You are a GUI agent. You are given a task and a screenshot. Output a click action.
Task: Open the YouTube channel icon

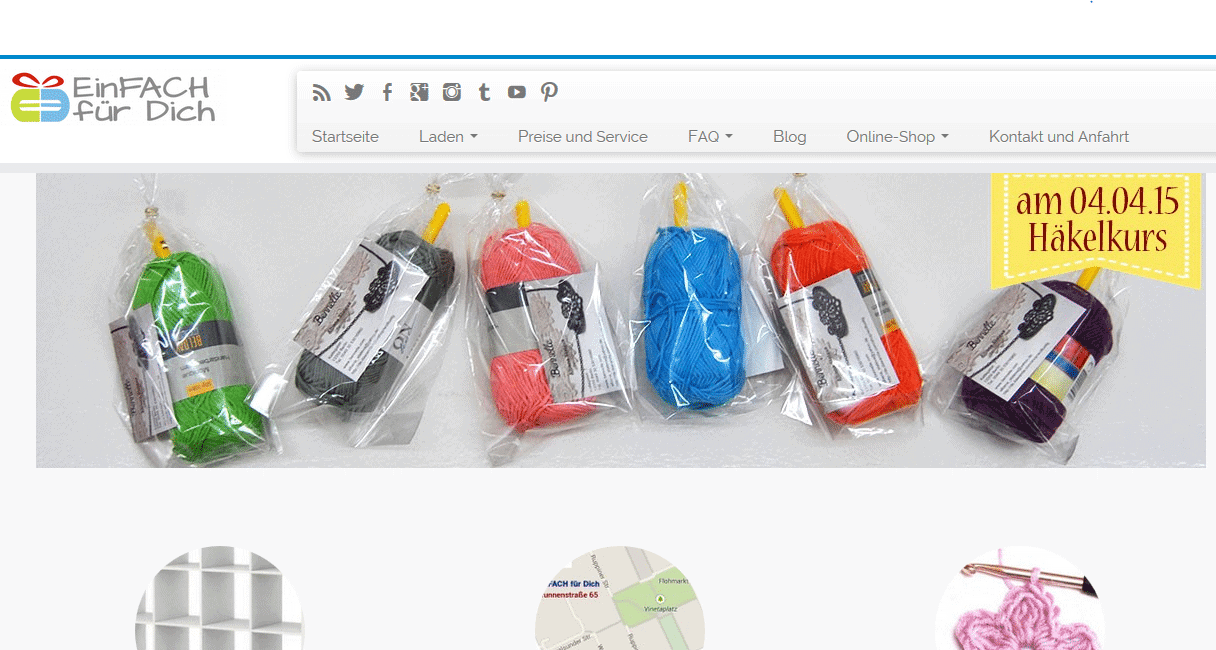pyautogui.click(x=516, y=92)
